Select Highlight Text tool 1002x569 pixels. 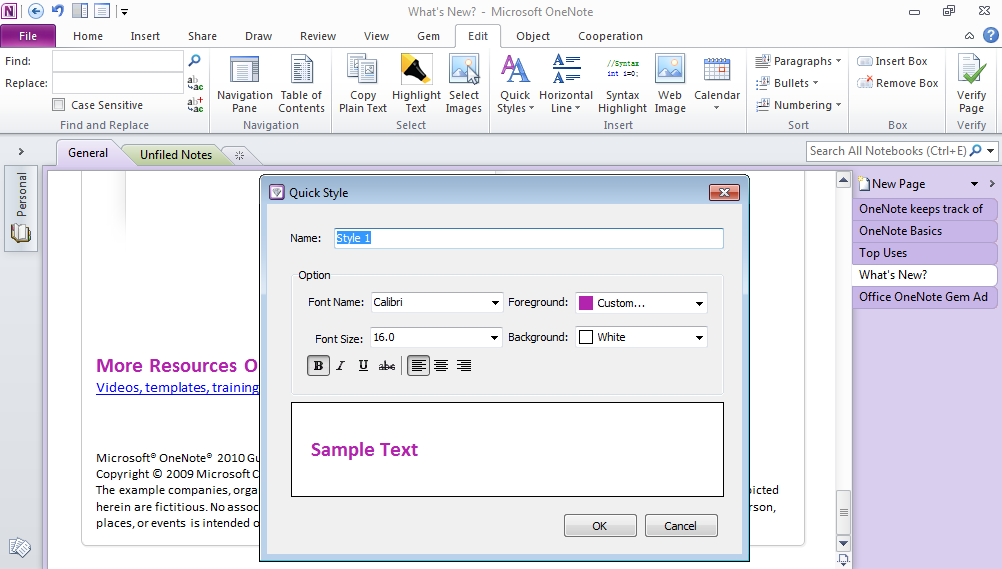click(x=416, y=84)
